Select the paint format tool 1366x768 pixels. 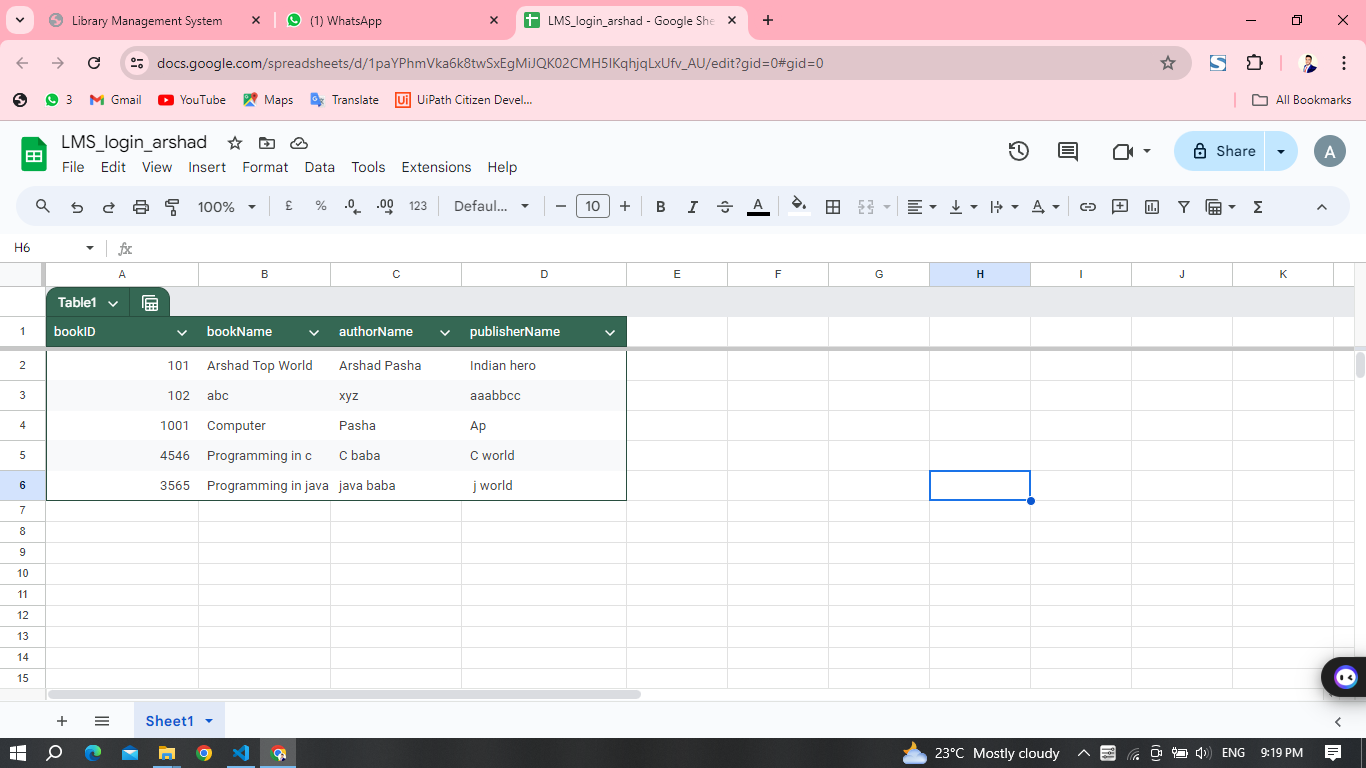(172, 207)
